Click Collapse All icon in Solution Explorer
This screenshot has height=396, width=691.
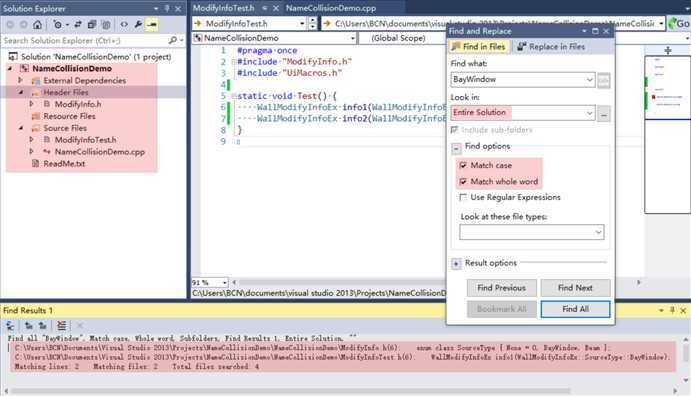[92, 25]
